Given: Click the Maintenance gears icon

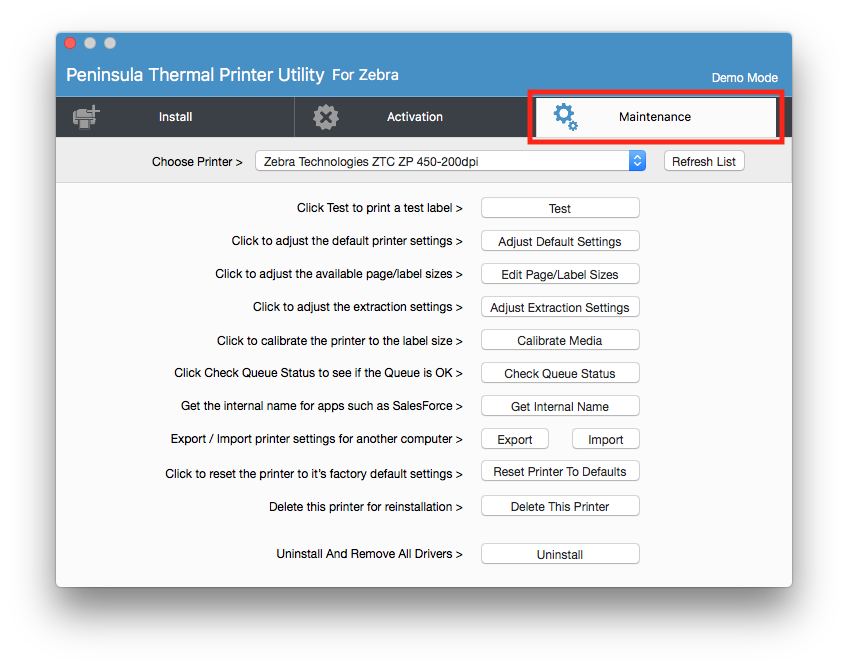Looking at the screenshot, I should 566,117.
